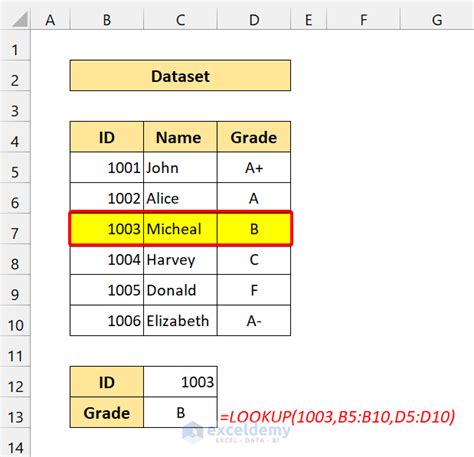Select column F header

pyautogui.click(x=363, y=20)
